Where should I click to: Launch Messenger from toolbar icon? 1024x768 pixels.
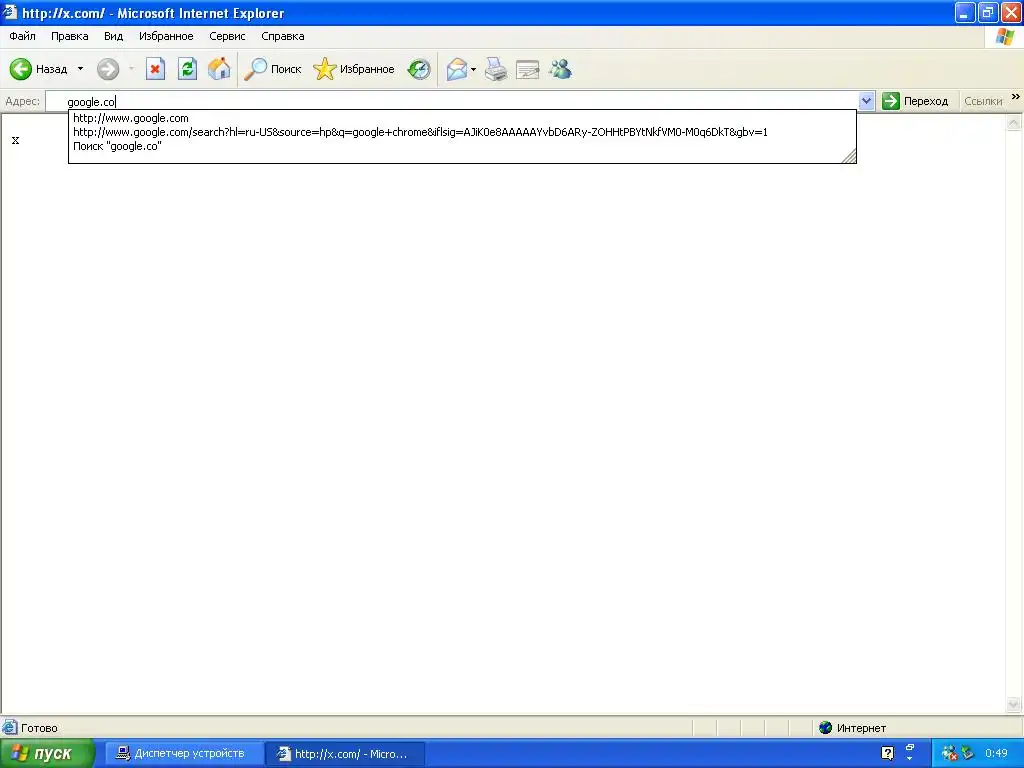click(x=560, y=69)
